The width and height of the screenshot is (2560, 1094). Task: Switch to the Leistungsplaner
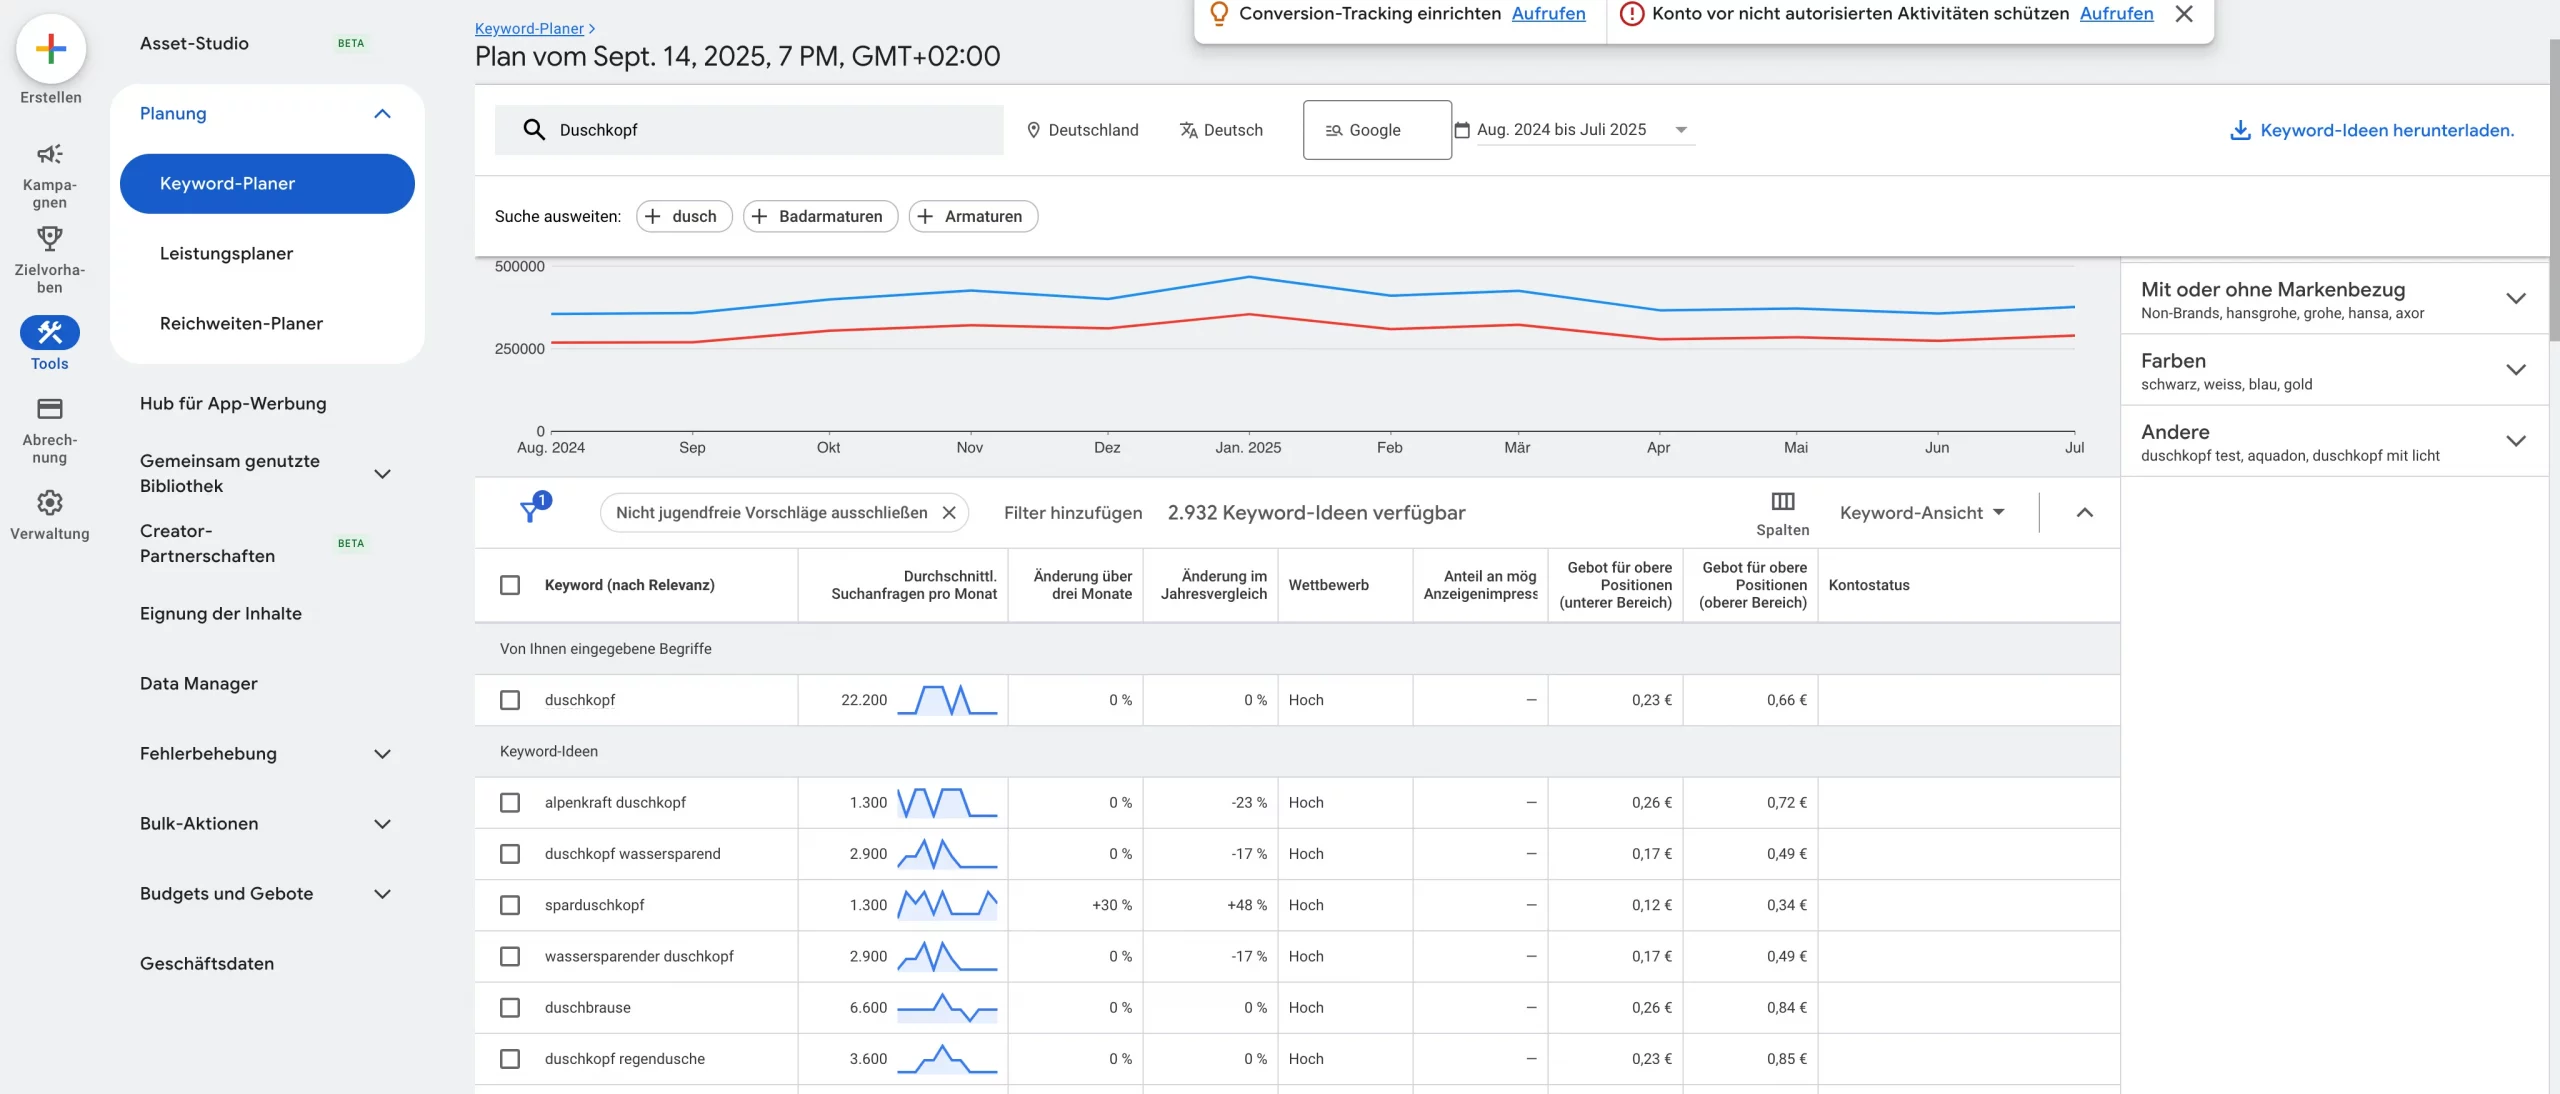[227, 253]
